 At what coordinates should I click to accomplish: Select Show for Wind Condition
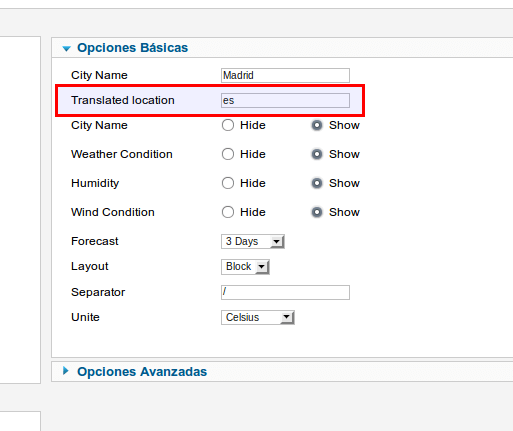coord(317,212)
